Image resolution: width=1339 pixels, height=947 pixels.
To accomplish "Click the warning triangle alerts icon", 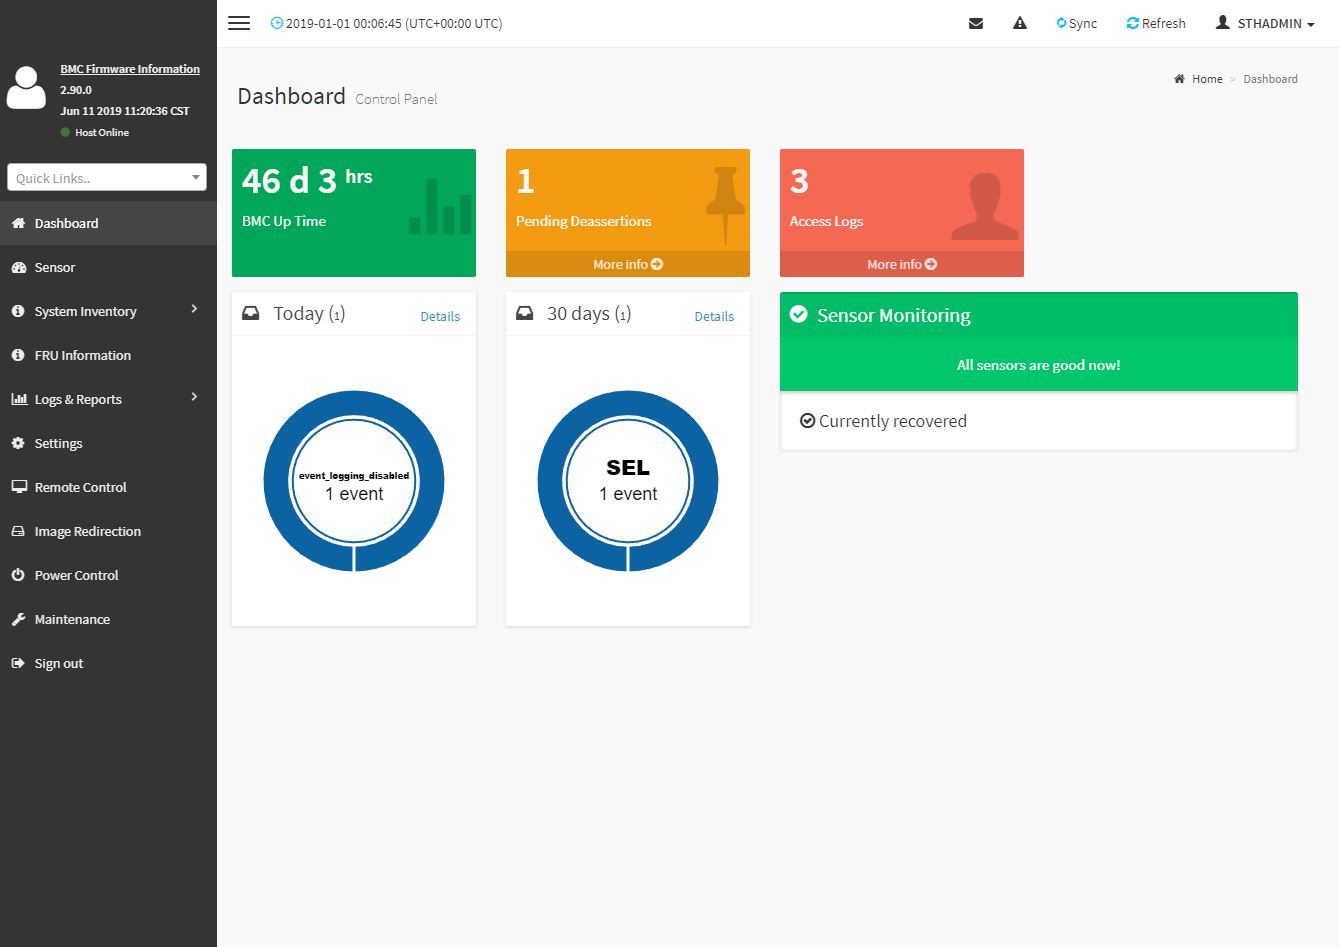I will [x=1020, y=23].
